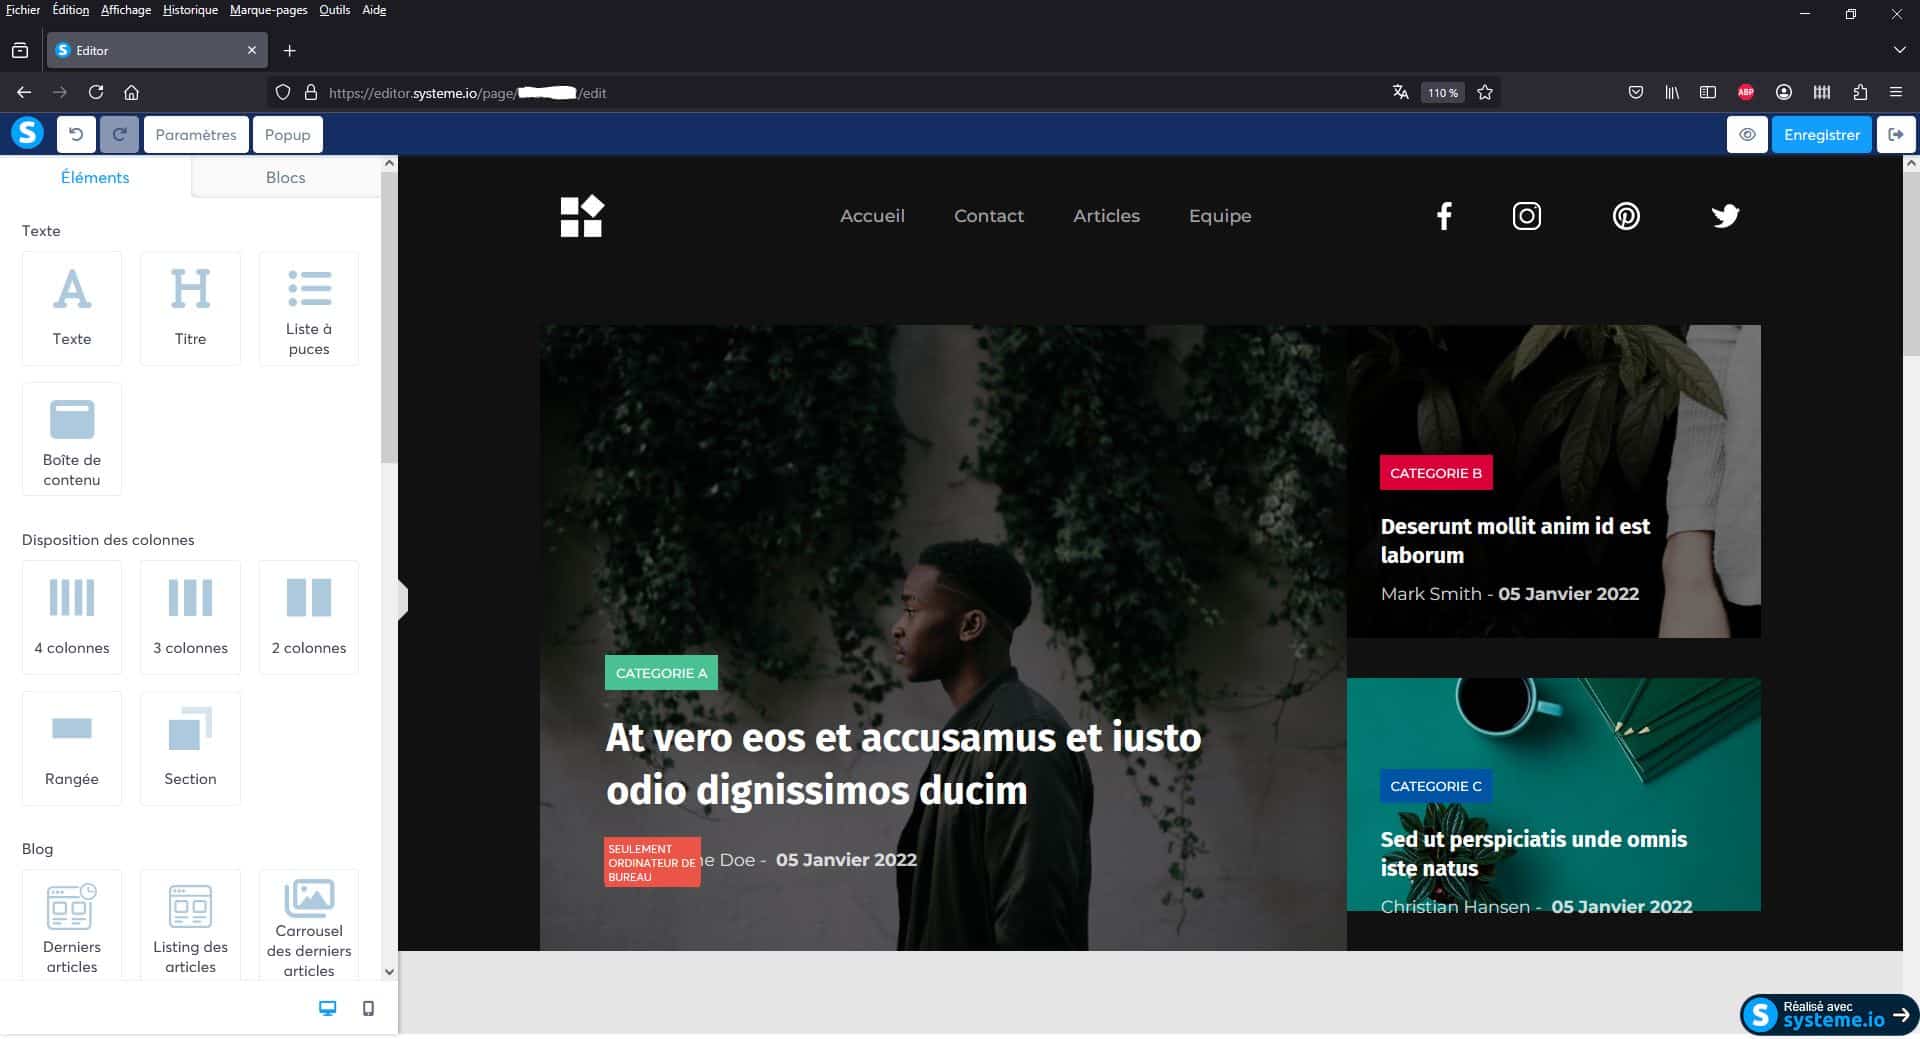Add the Derniers articles blog element

tap(72, 925)
